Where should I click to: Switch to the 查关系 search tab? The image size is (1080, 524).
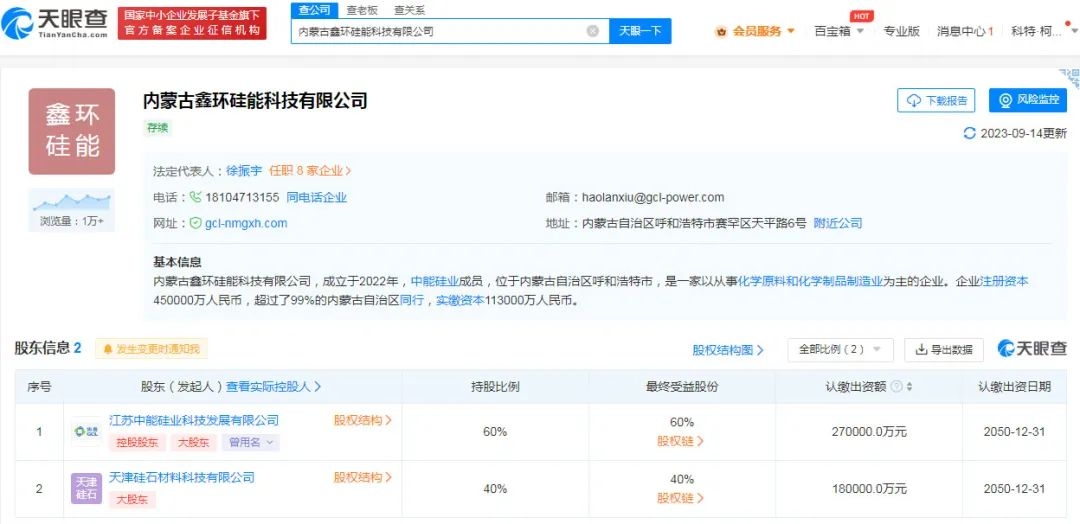pos(409,10)
